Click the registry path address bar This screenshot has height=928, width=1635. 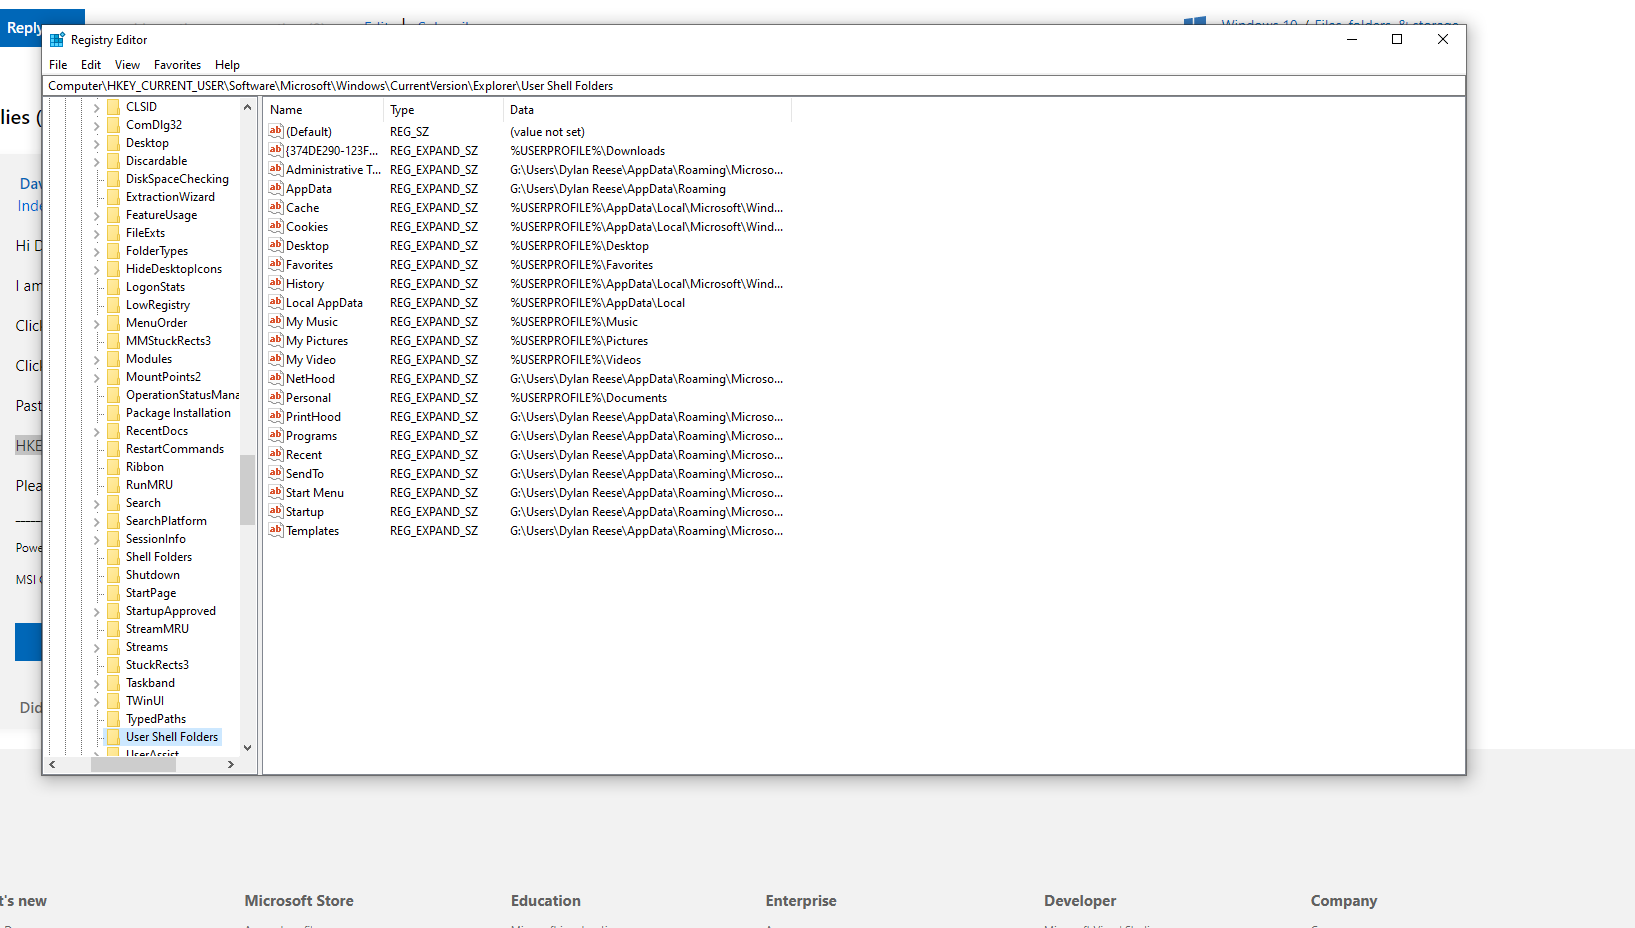point(755,86)
